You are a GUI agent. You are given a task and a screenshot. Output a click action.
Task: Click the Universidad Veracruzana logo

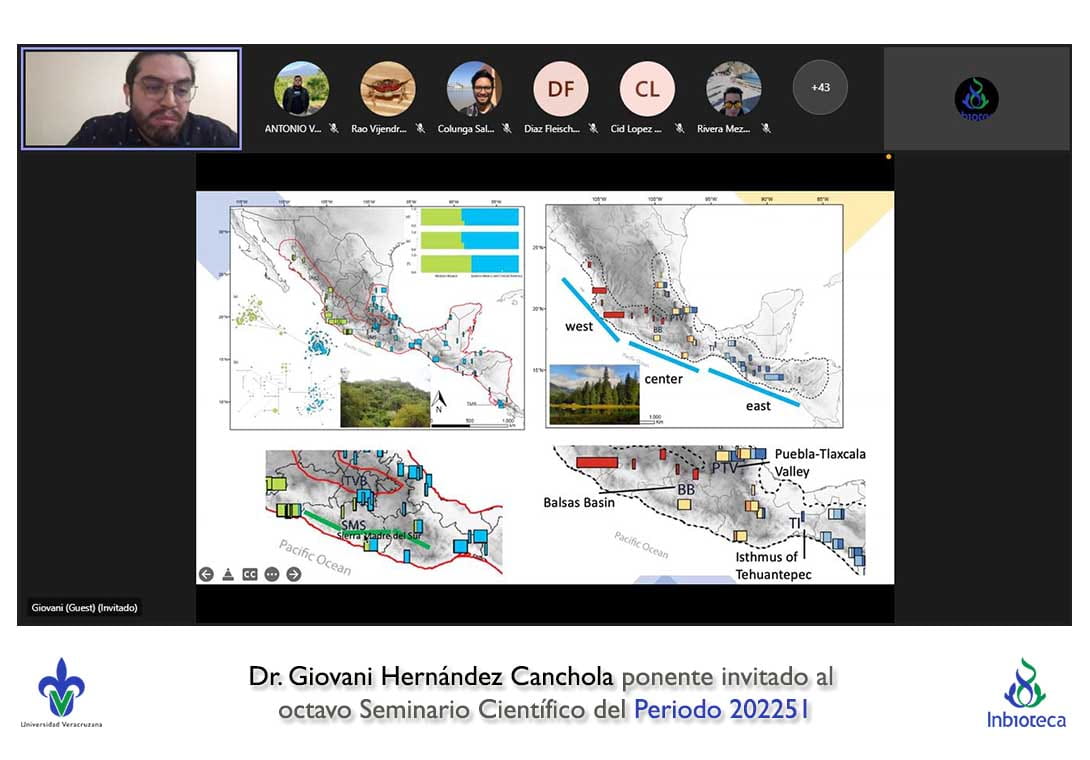tap(61, 692)
